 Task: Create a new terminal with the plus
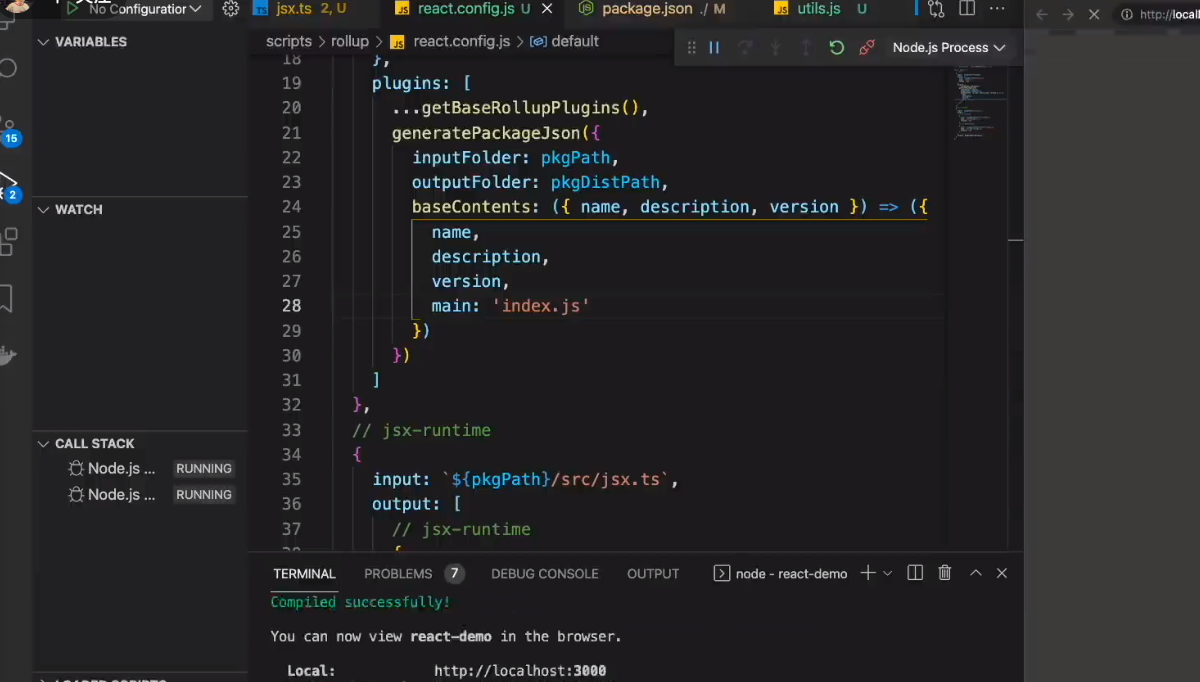868,573
